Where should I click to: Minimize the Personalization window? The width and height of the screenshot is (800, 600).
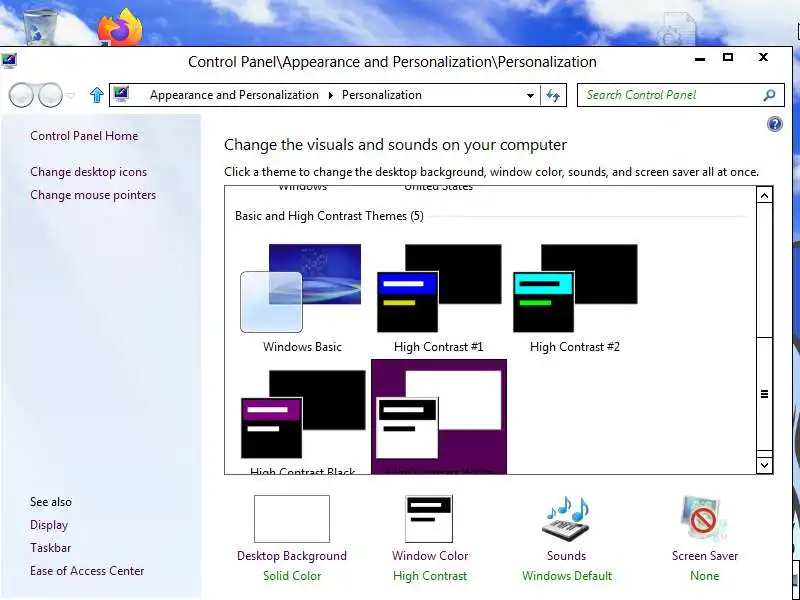click(700, 59)
